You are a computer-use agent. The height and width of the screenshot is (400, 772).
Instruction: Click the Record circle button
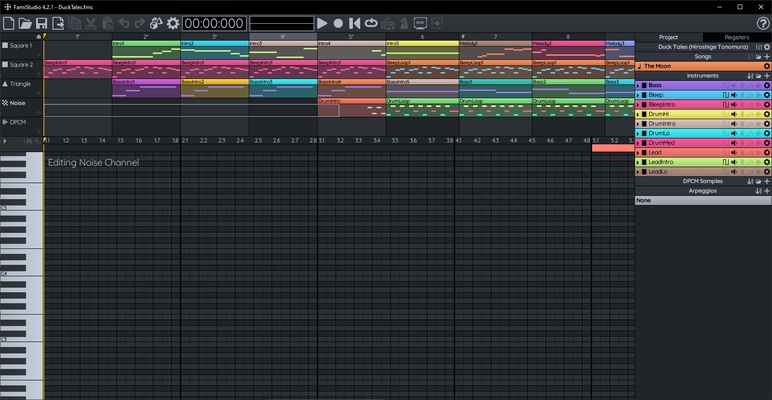(x=338, y=23)
